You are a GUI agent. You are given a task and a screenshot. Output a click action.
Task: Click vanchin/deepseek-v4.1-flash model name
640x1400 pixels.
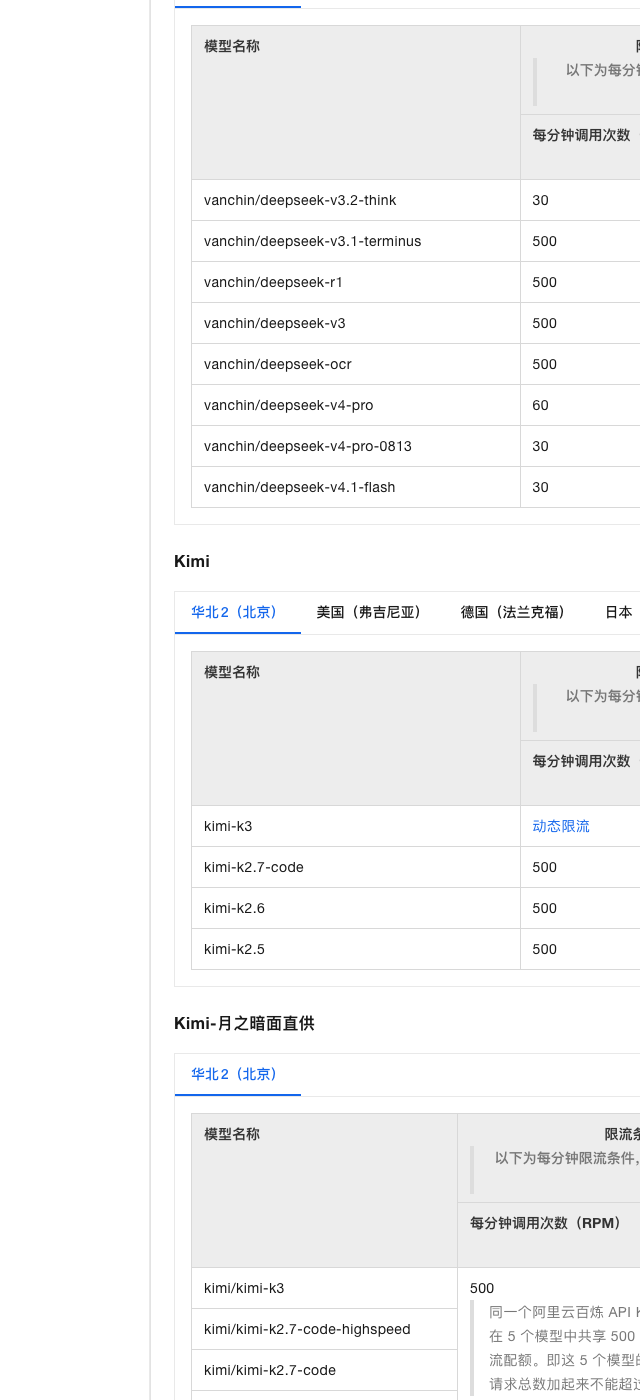coord(300,487)
